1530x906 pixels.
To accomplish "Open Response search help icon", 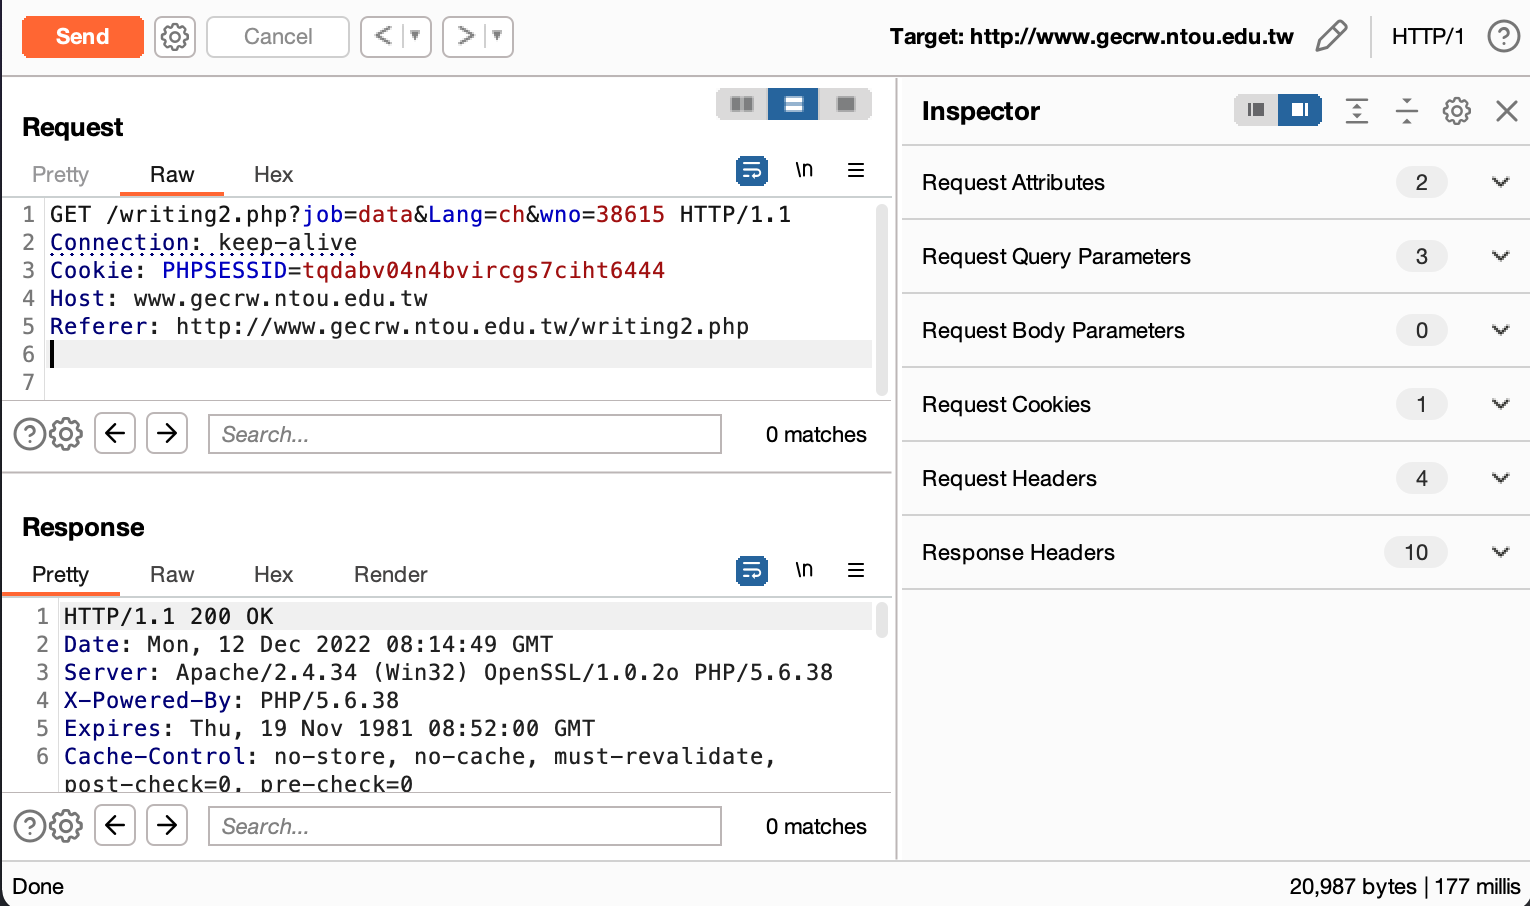I will (x=29, y=826).
